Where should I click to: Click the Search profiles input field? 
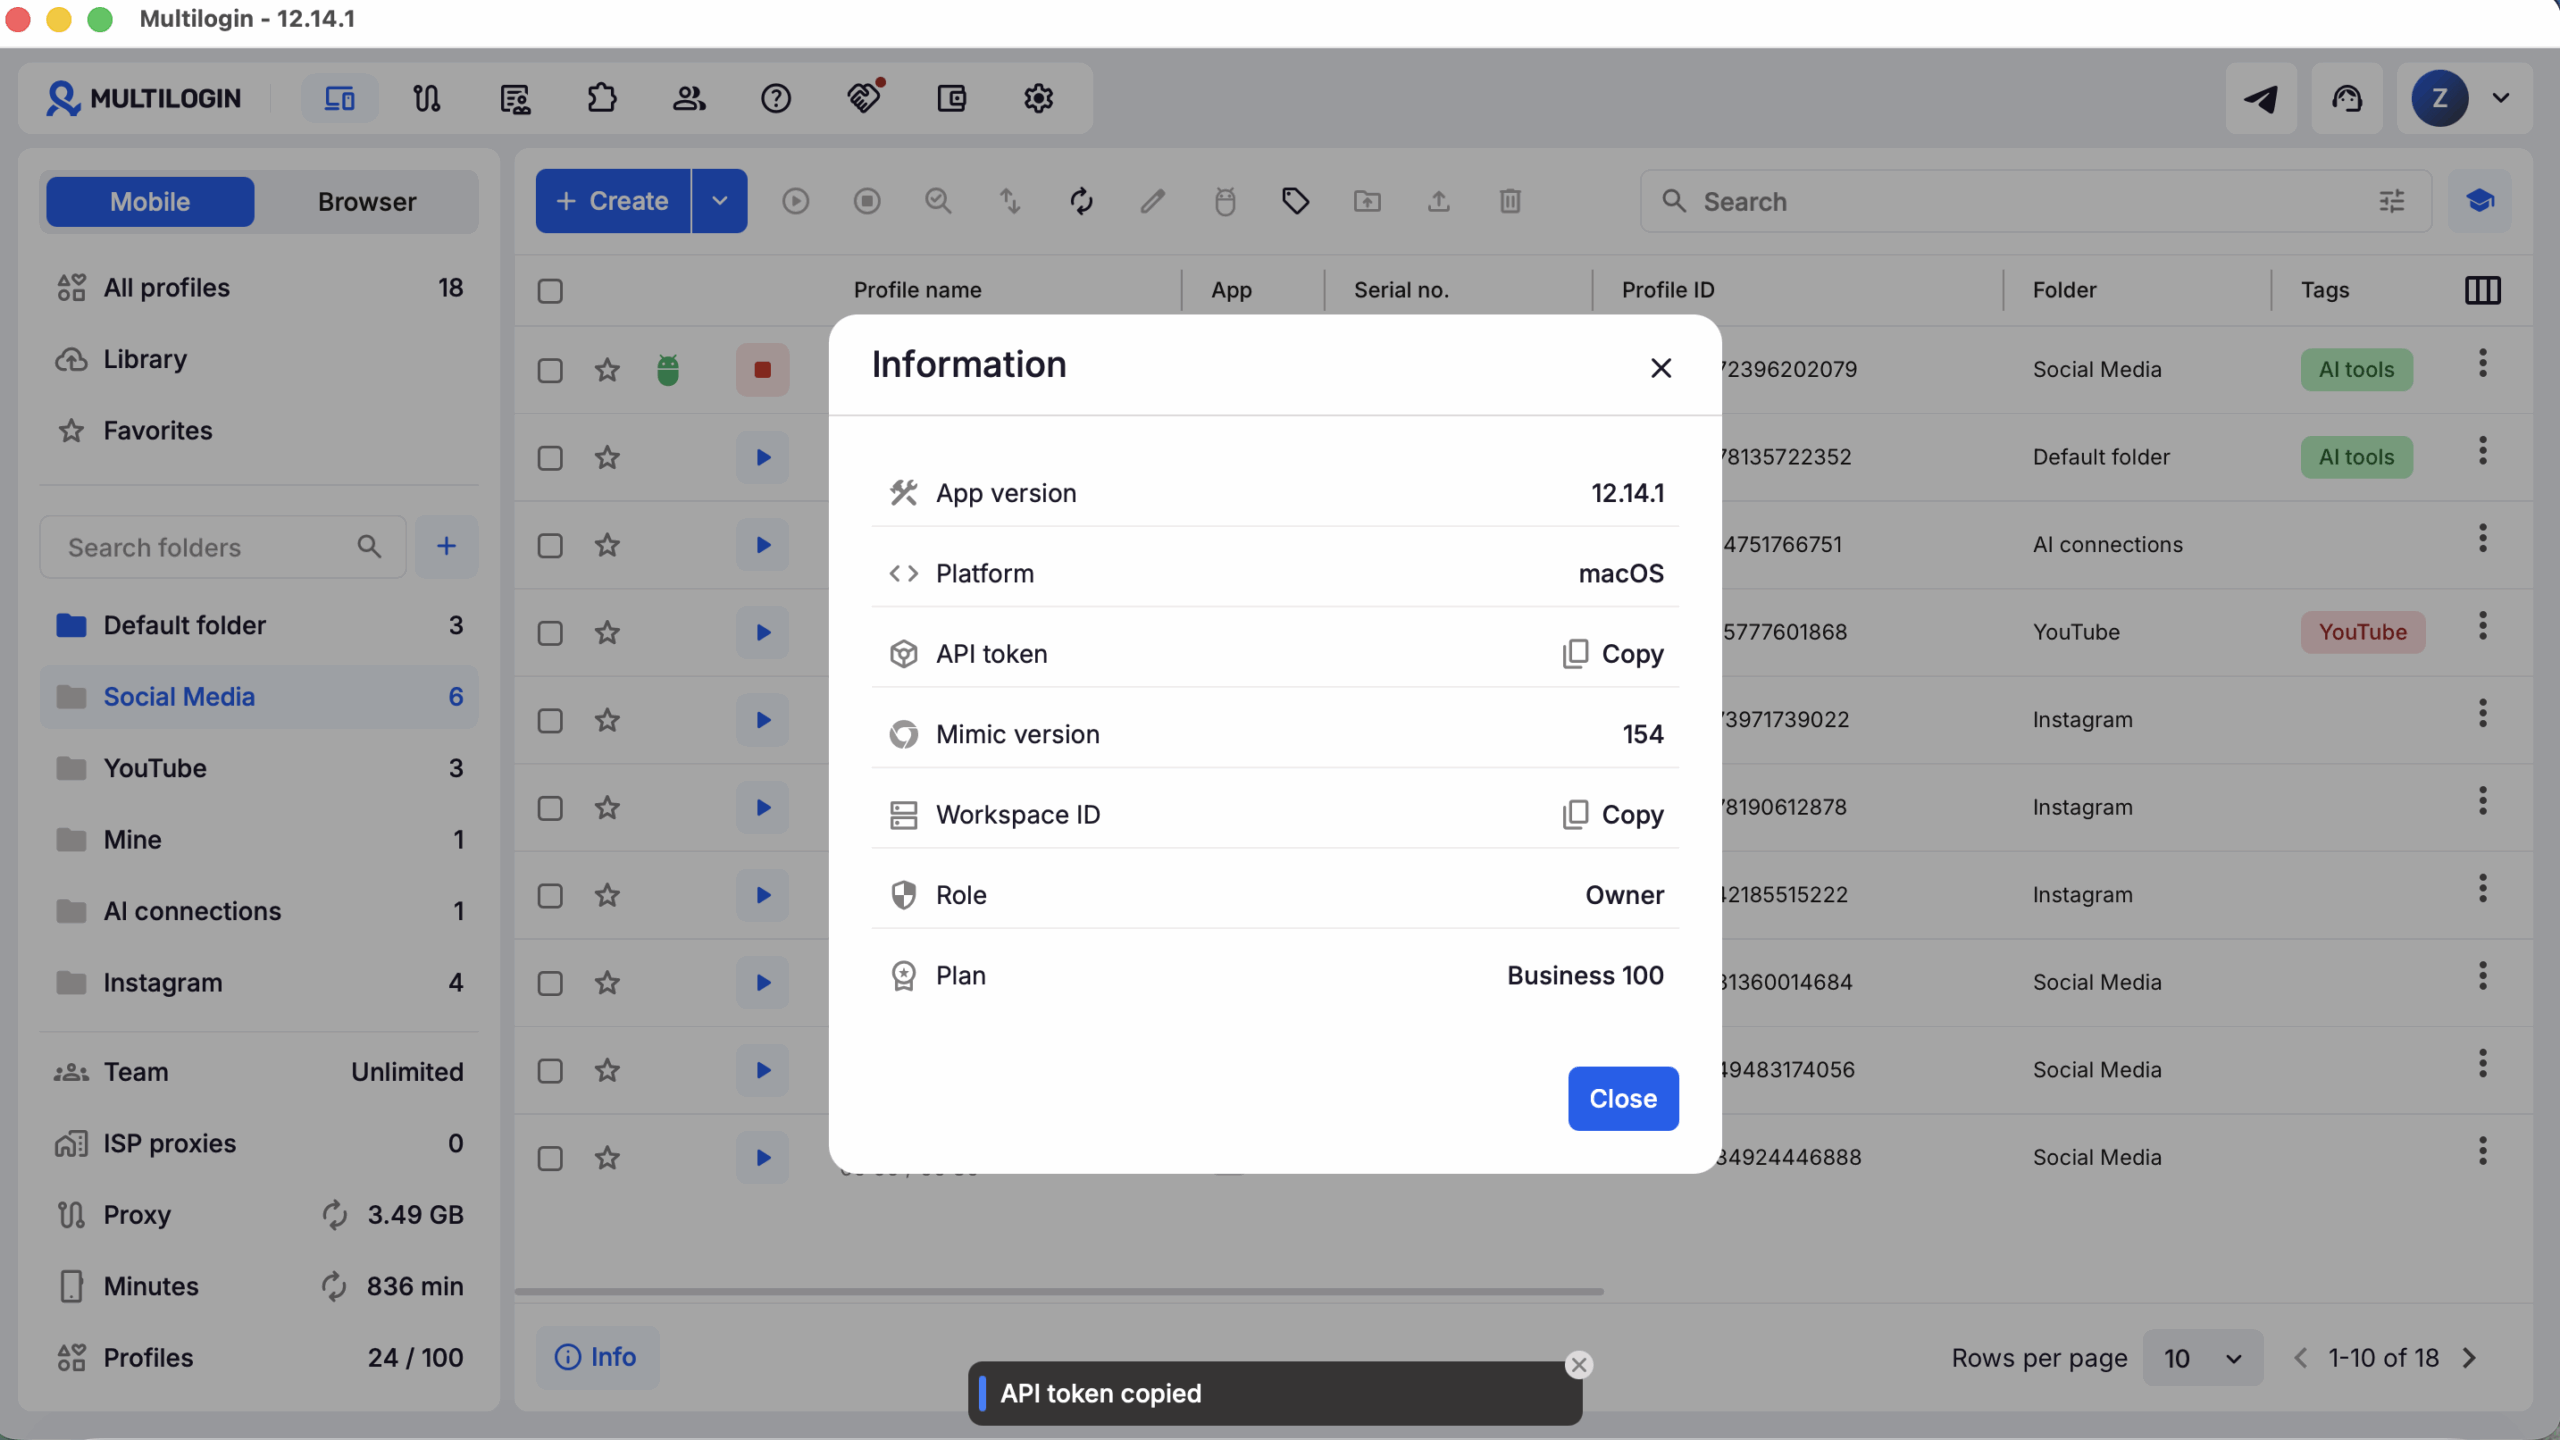[2036, 201]
